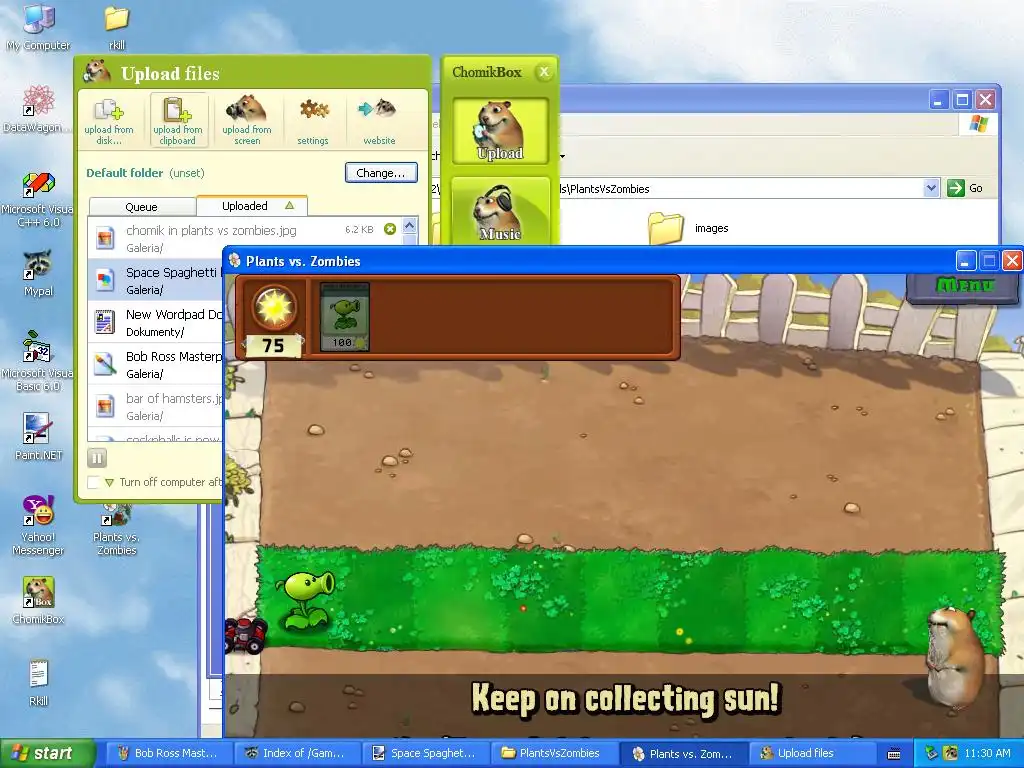The height and width of the screenshot is (768, 1024).
Task: Click the planted Peashooter on lawn
Action: 305,601
